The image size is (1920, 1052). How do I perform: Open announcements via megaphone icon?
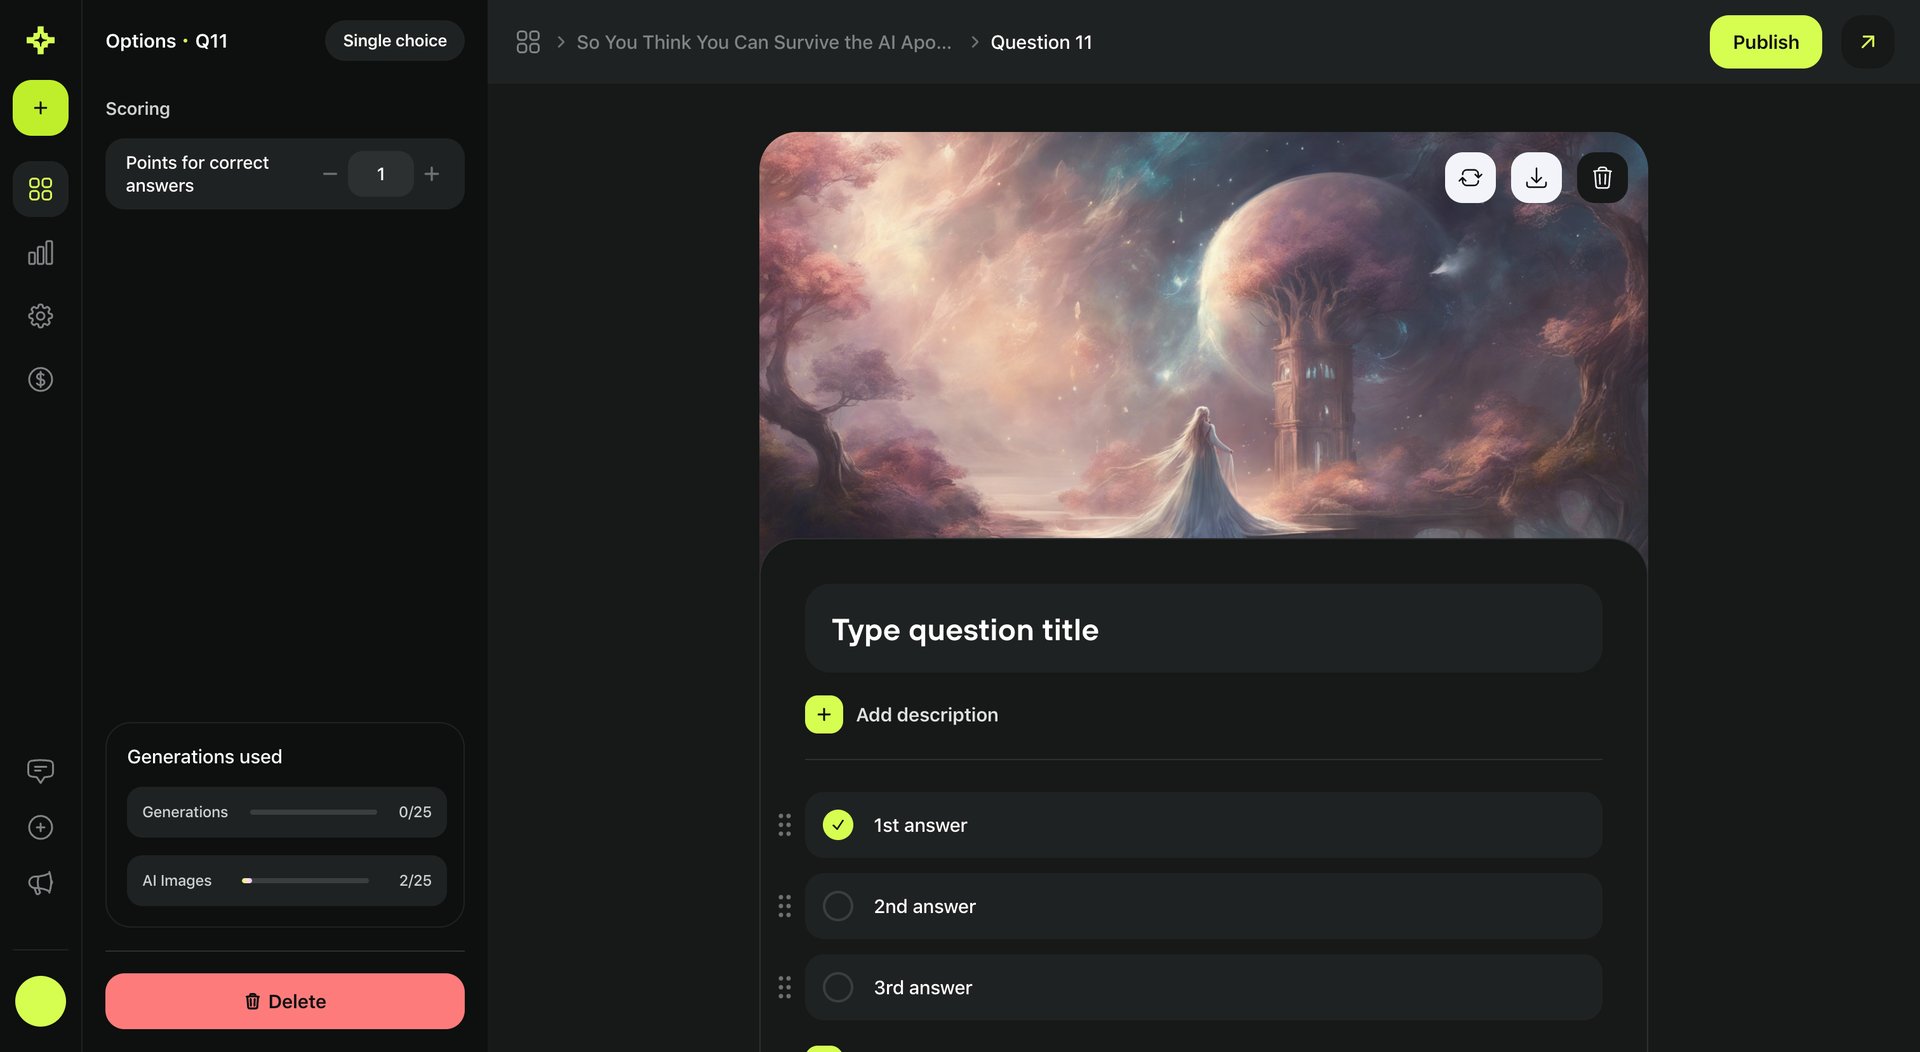(x=40, y=883)
